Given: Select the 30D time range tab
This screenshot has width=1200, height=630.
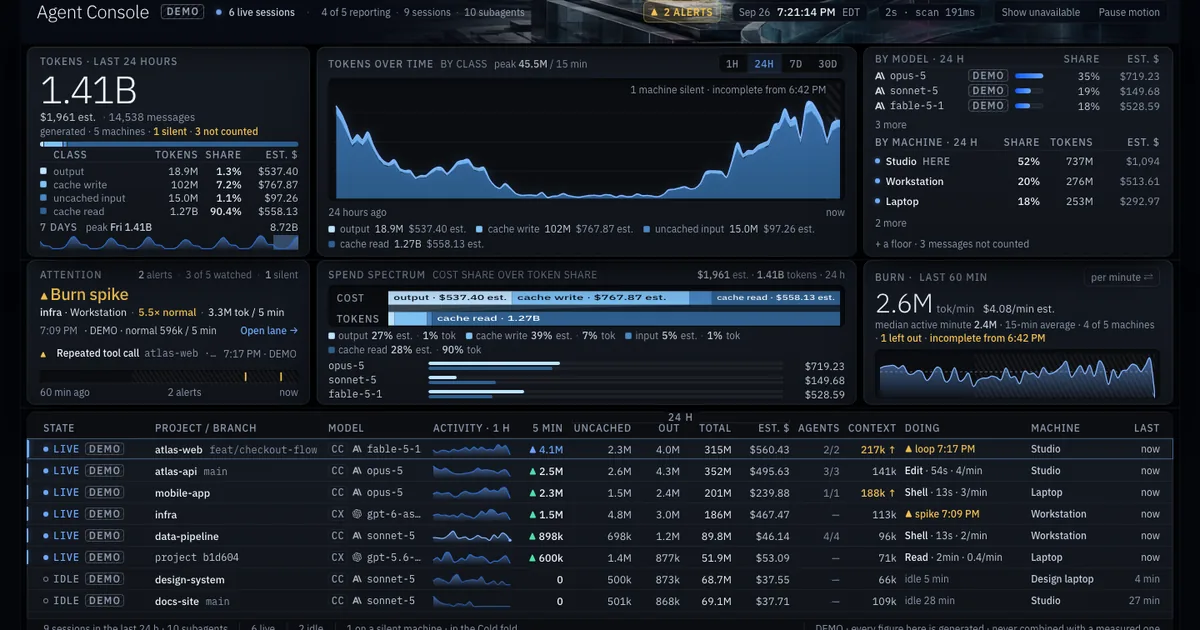Looking at the screenshot, I should (x=827, y=64).
